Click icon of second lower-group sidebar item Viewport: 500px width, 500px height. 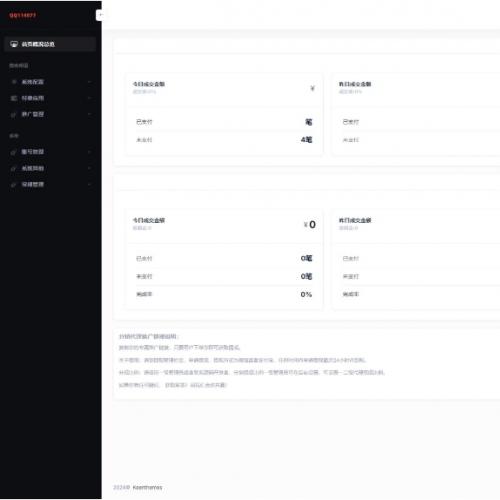pyautogui.click(x=14, y=168)
